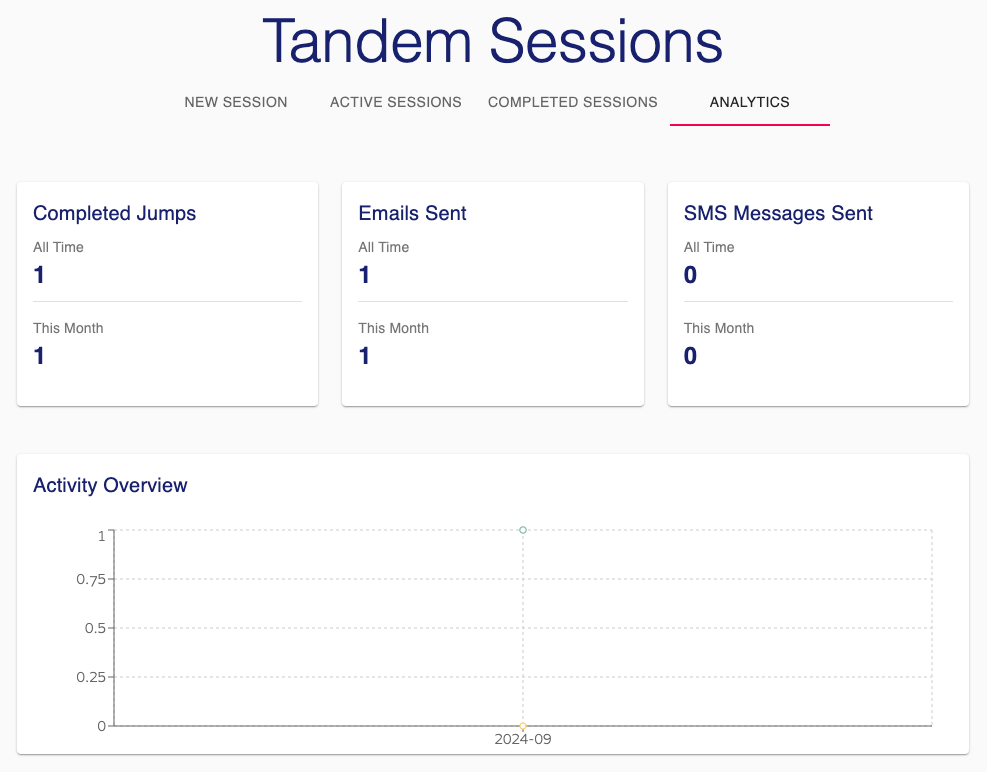Click the Emails Sent This Month value

click(x=364, y=356)
